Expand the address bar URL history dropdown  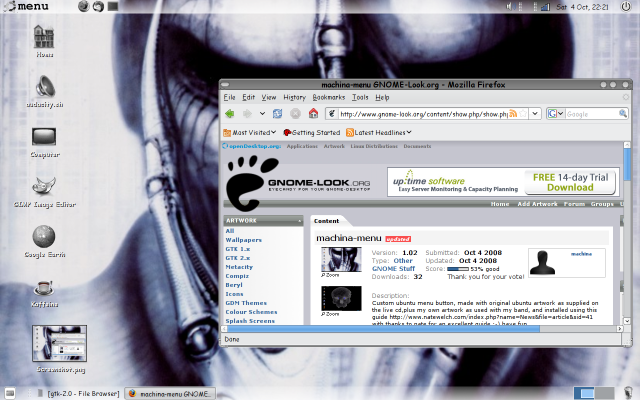pos(535,113)
